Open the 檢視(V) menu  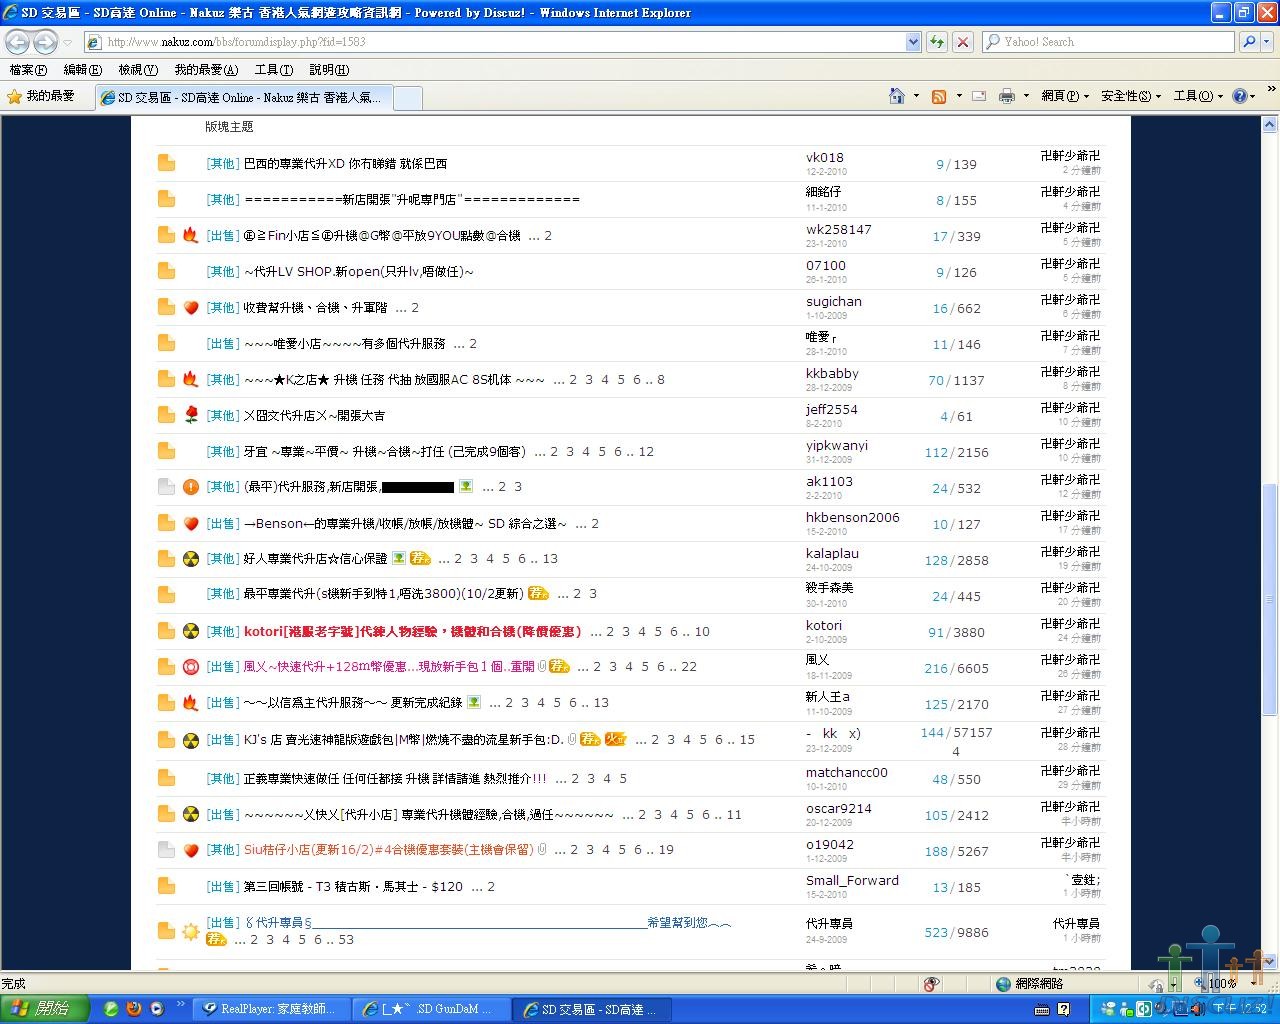[x=137, y=70]
